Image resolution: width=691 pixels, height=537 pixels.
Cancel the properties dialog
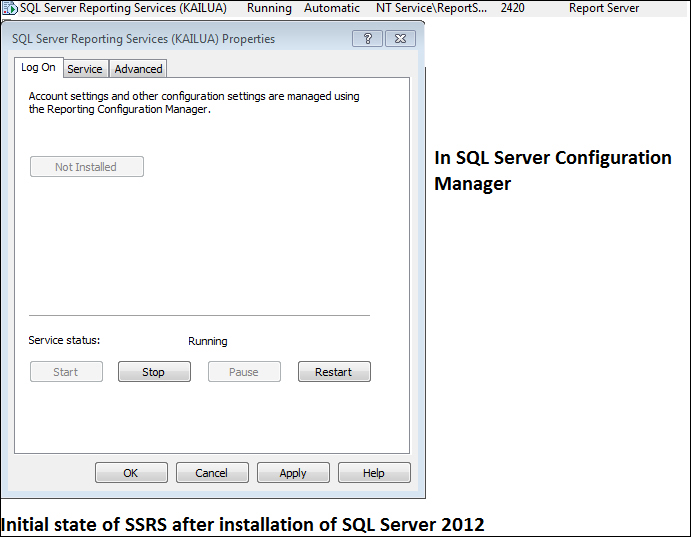212,473
